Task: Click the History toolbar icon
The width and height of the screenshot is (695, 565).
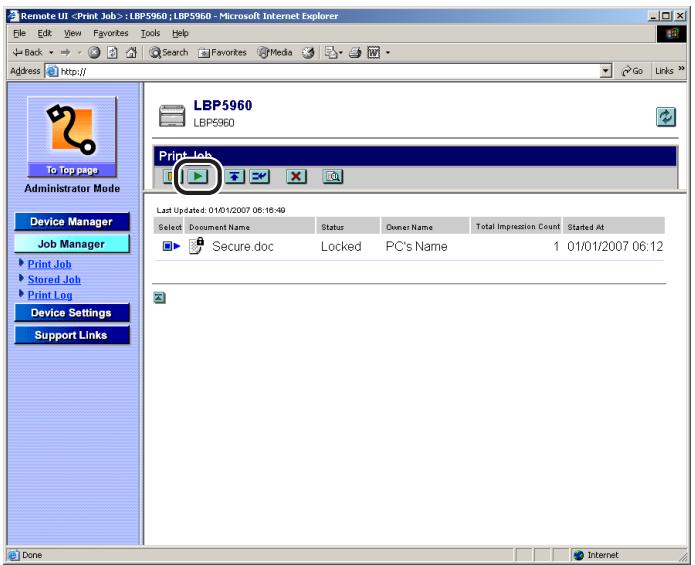Action: tap(308, 53)
